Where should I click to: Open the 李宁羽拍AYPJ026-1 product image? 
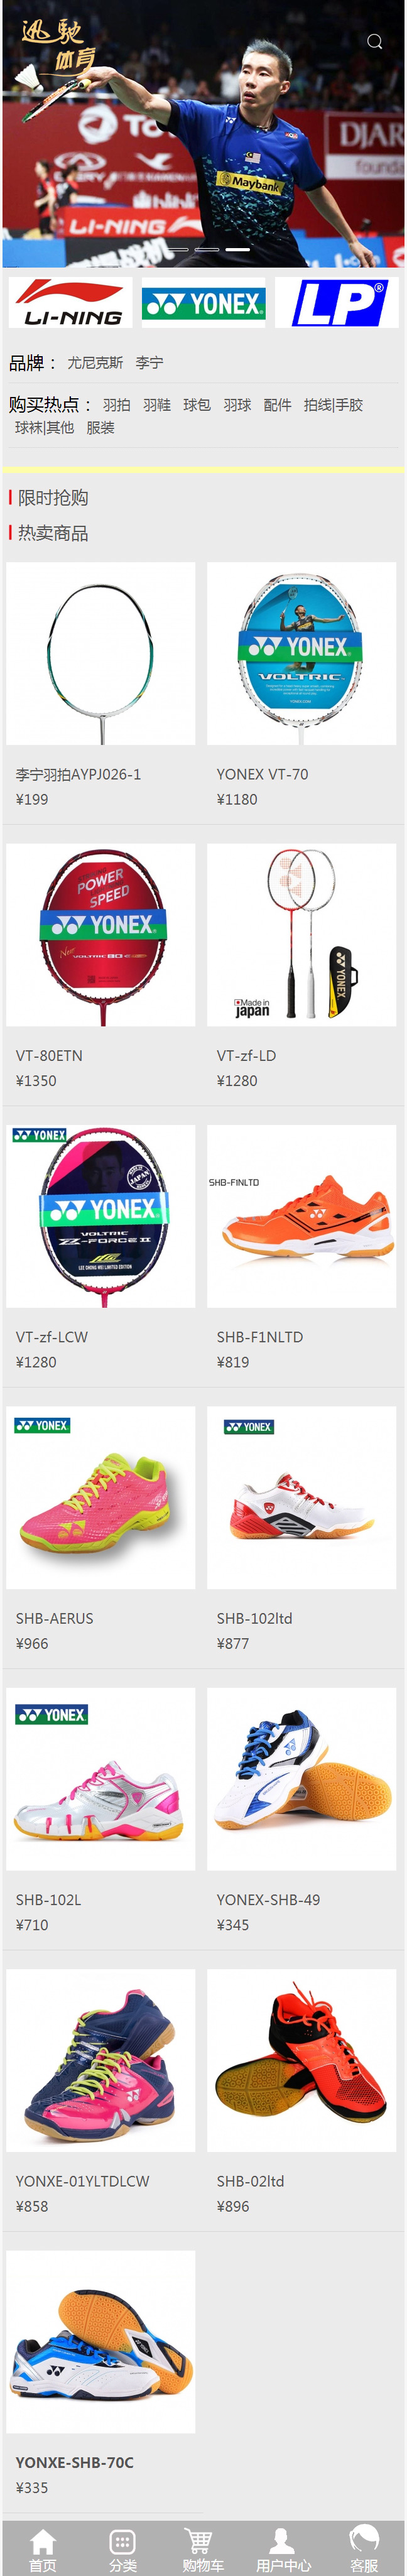[101, 653]
